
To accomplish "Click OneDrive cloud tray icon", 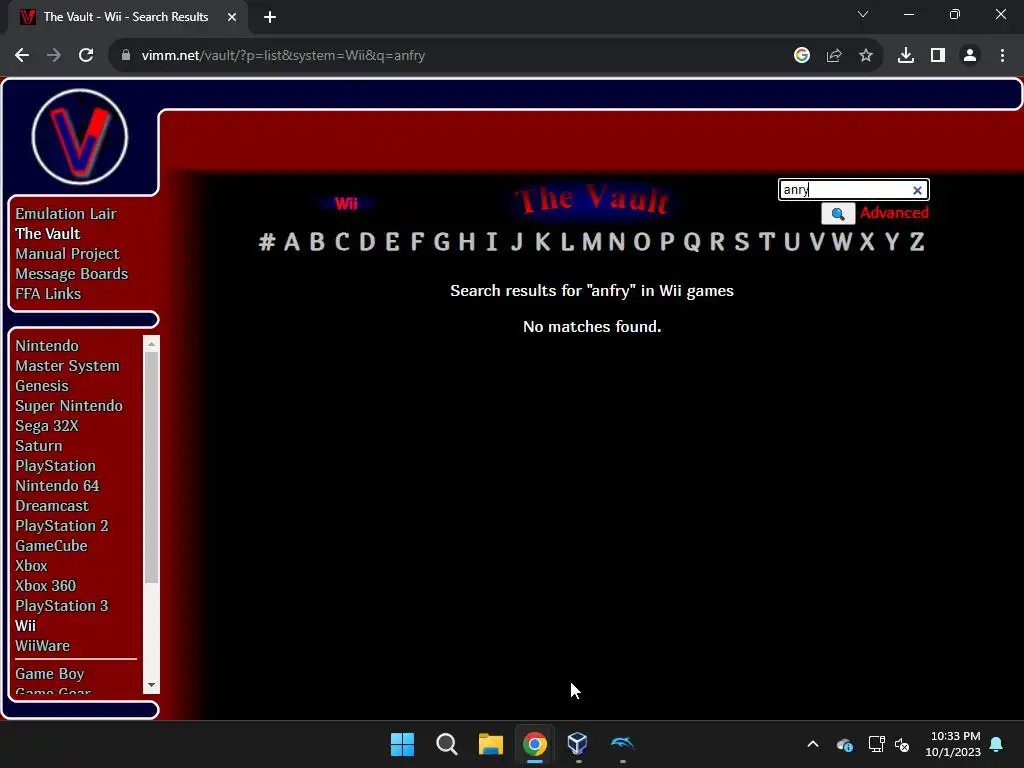I will [844, 744].
